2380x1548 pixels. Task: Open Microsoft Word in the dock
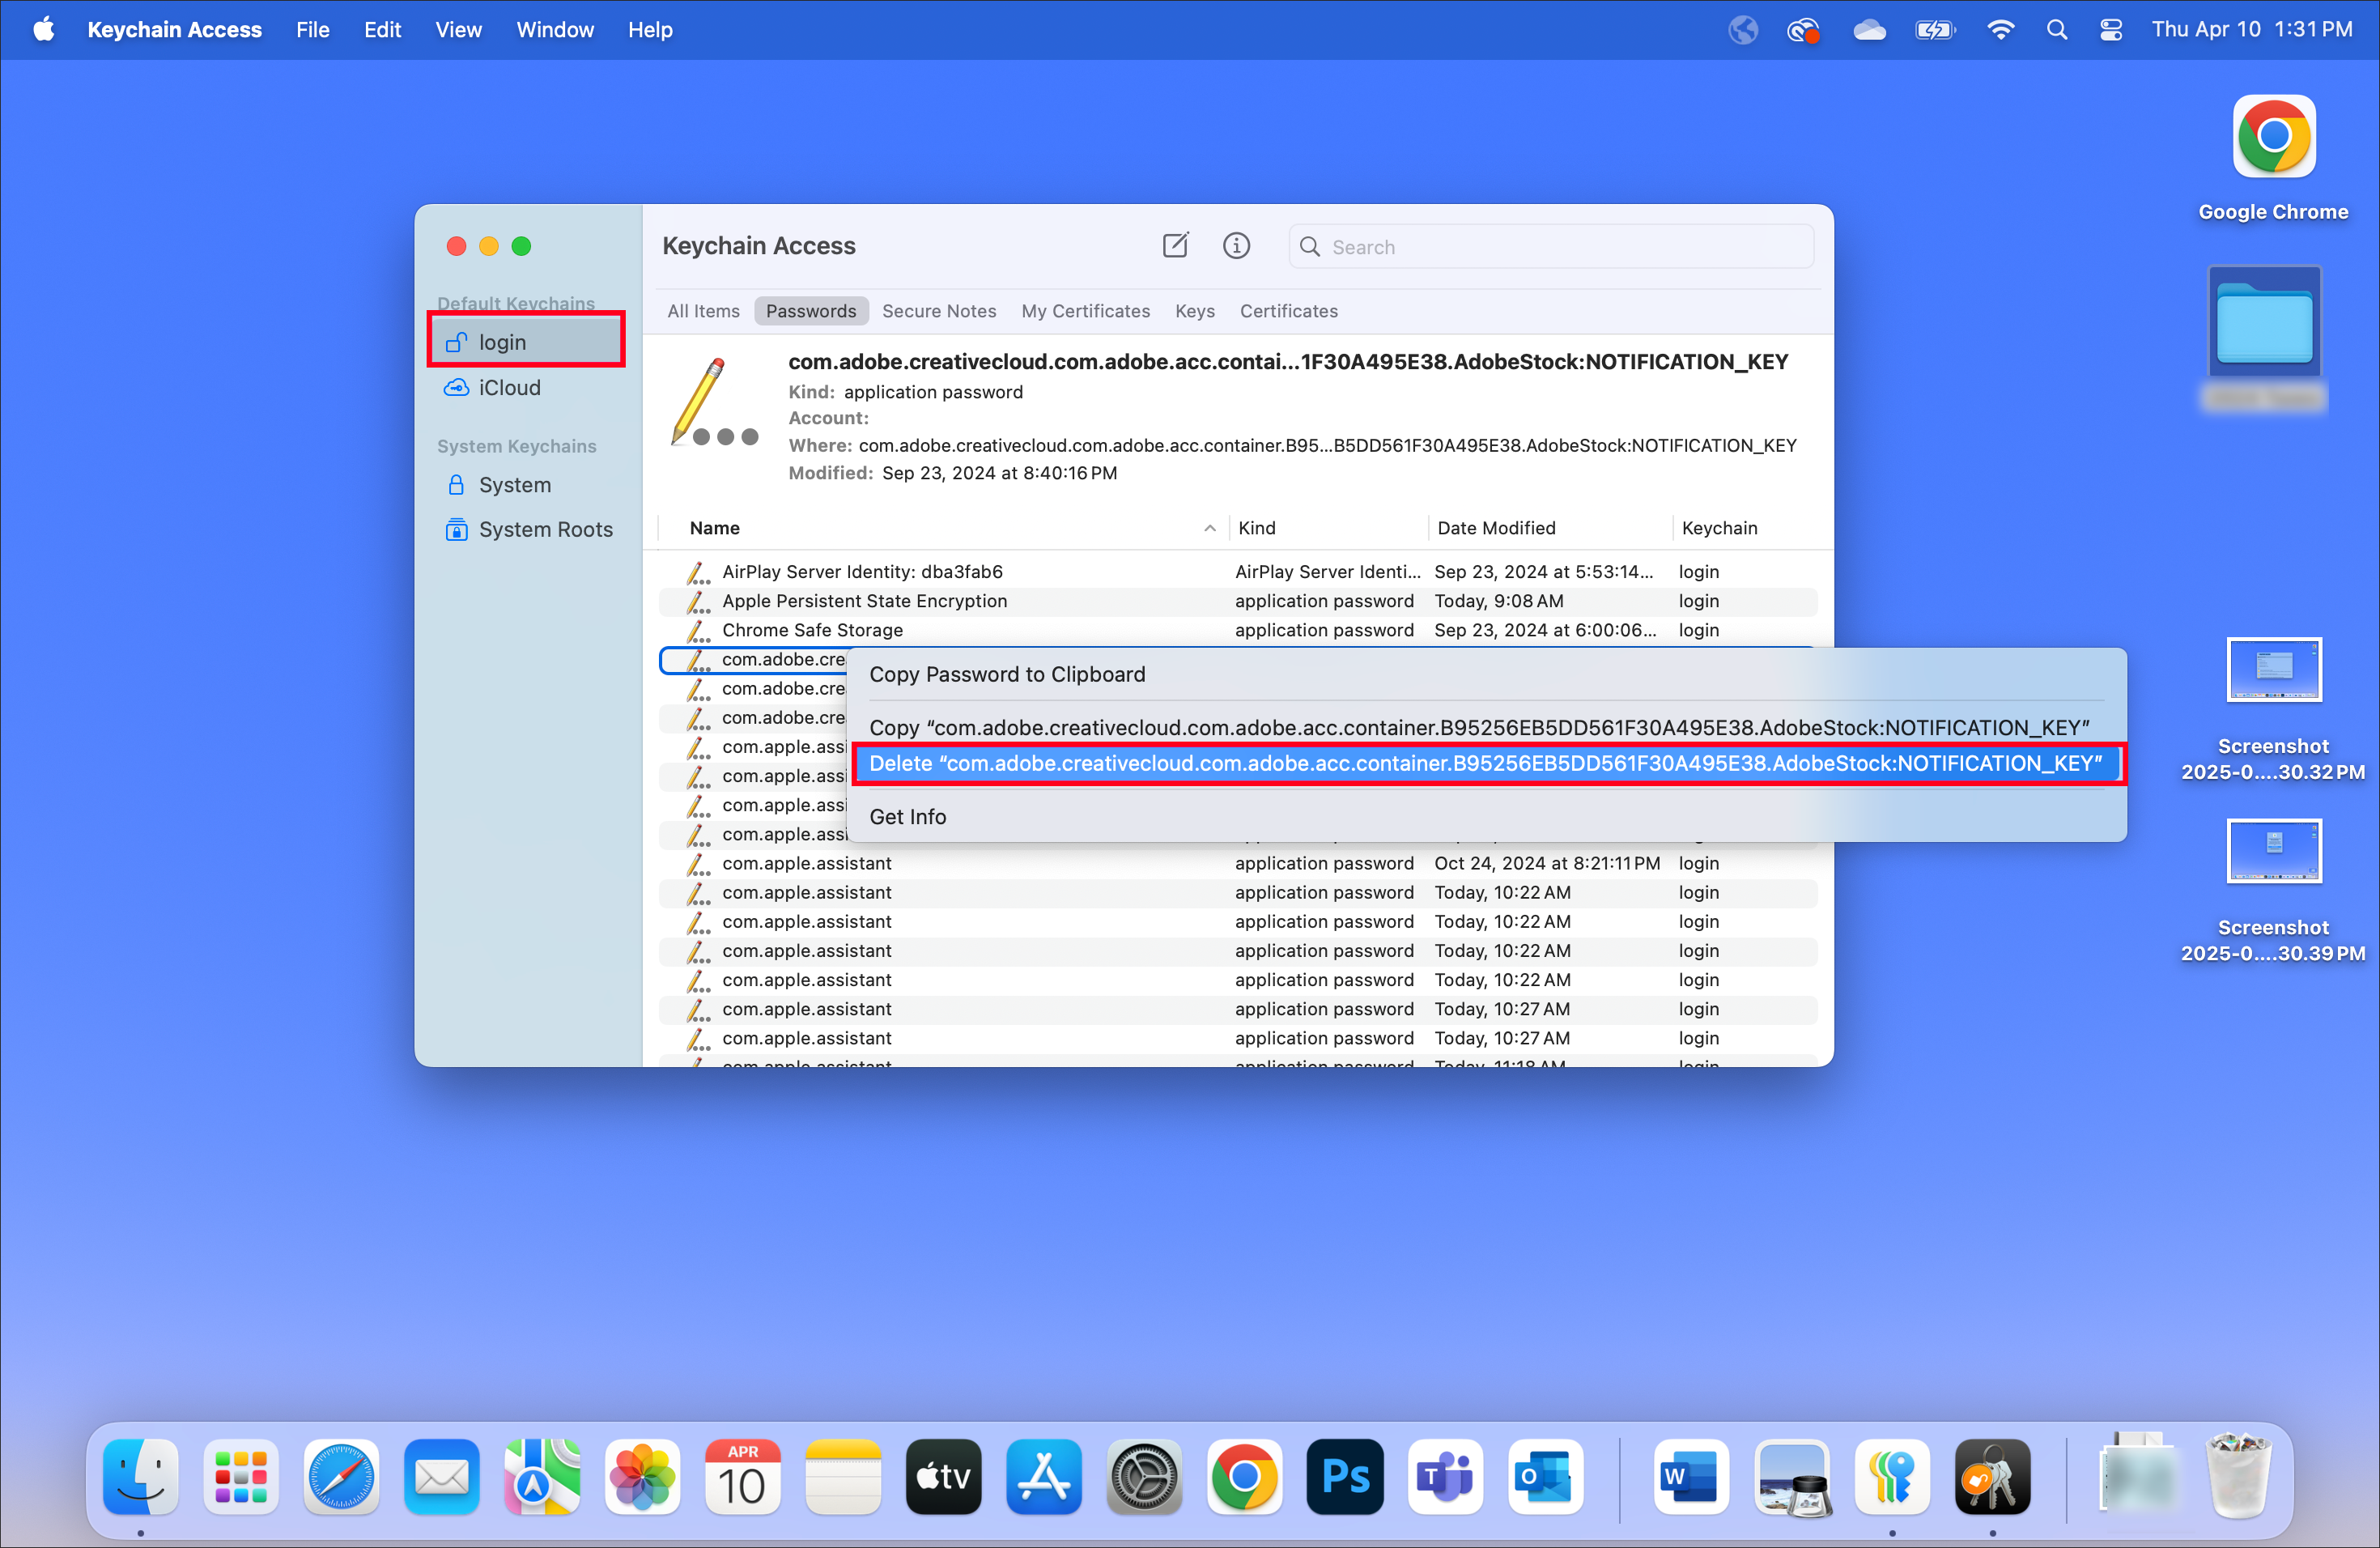1691,1476
